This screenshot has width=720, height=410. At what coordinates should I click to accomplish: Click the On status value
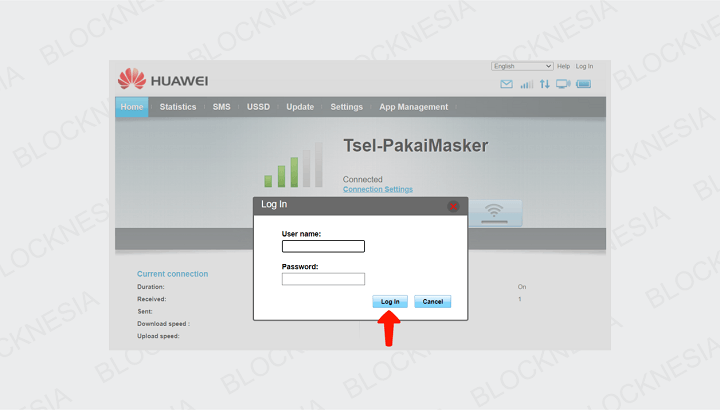point(522,286)
